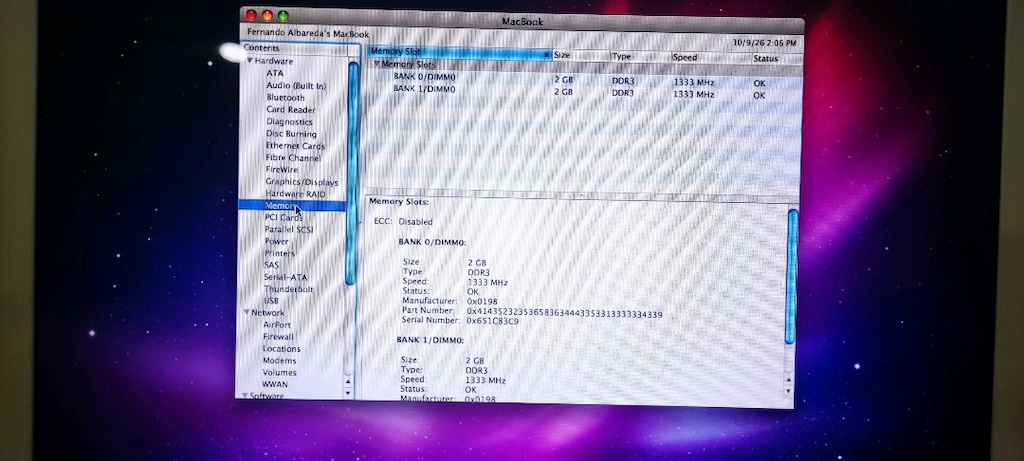Select WWAN under Network
The width and height of the screenshot is (1024, 461).
coord(275,384)
